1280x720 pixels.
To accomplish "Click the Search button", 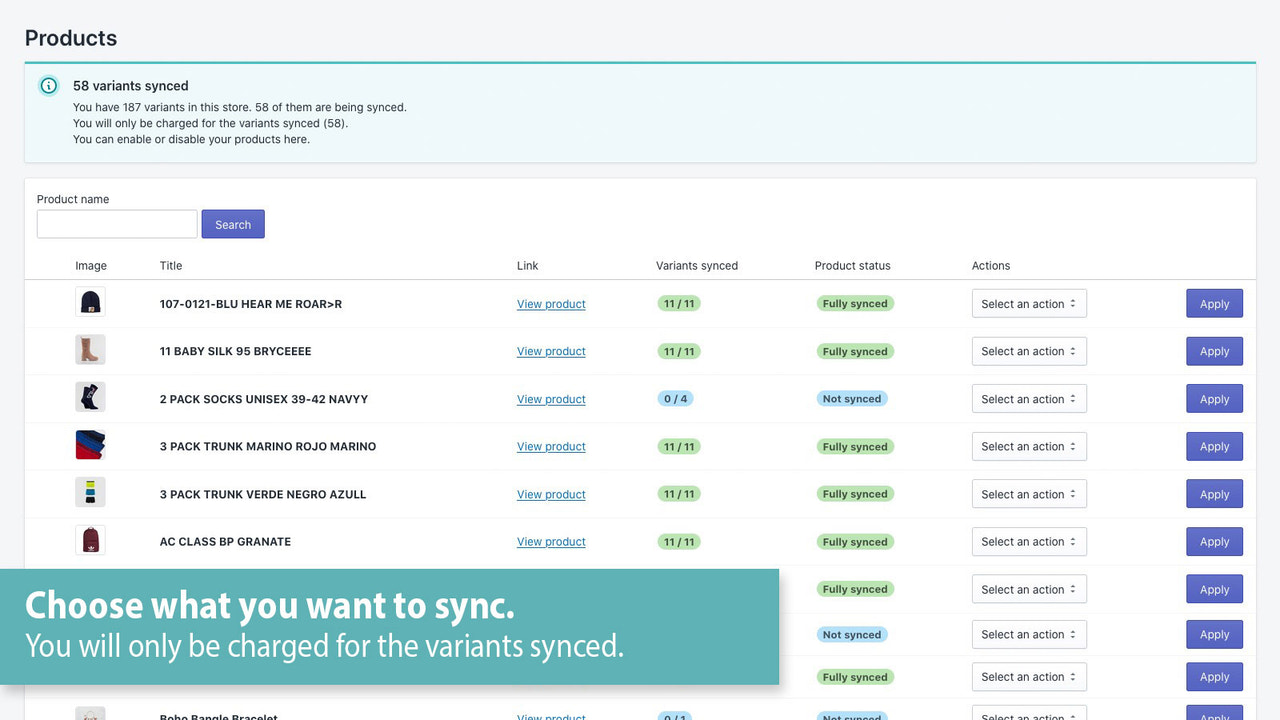I will (233, 224).
